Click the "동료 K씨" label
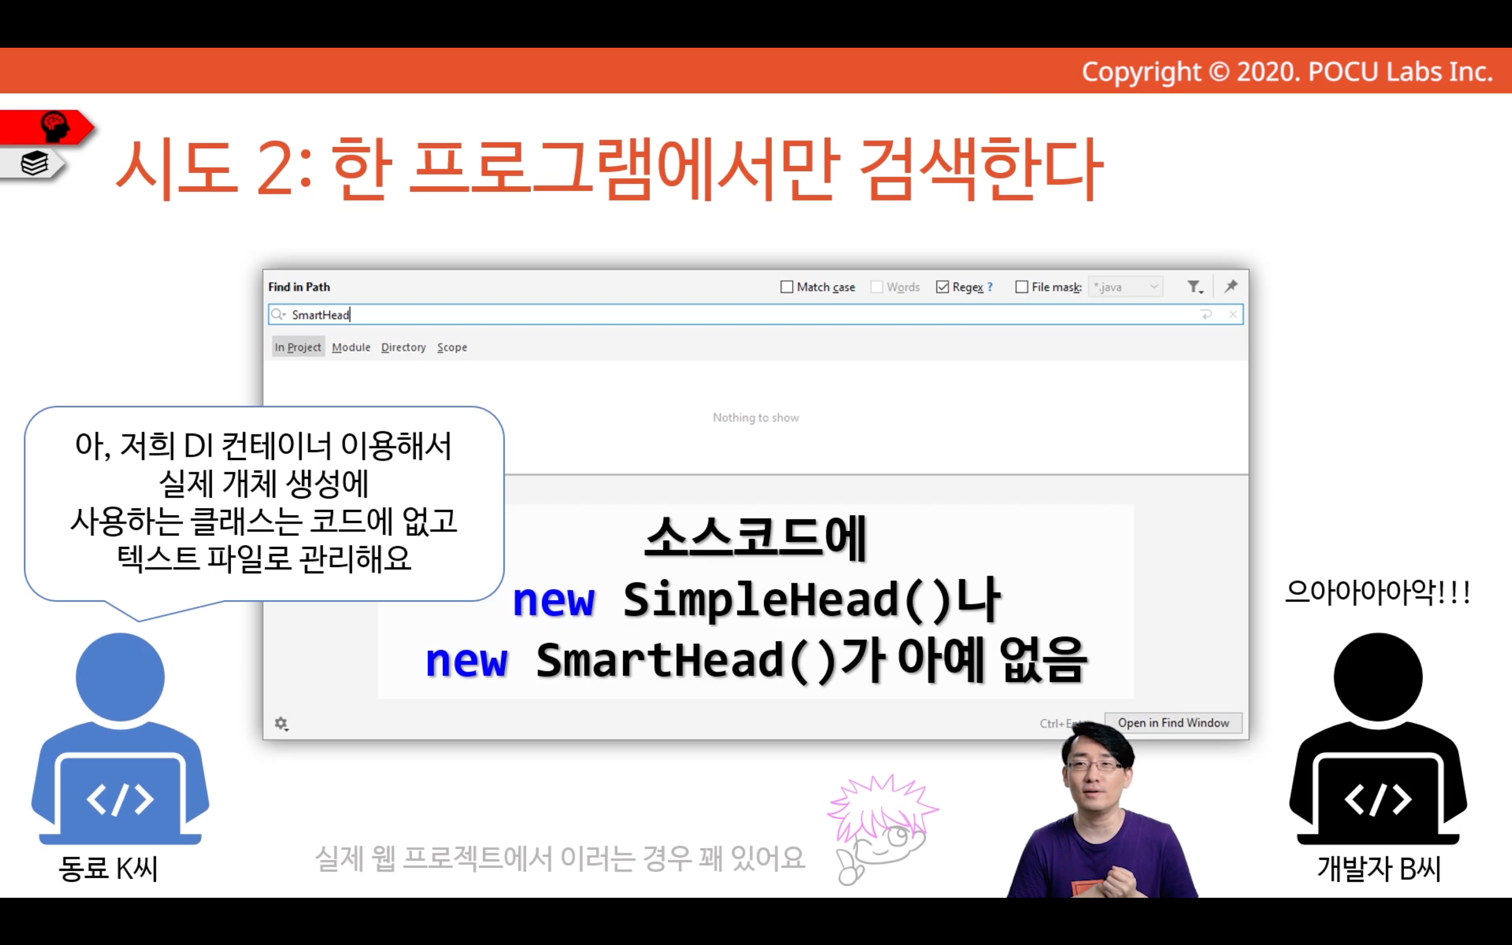1512x945 pixels. click(x=109, y=868)
